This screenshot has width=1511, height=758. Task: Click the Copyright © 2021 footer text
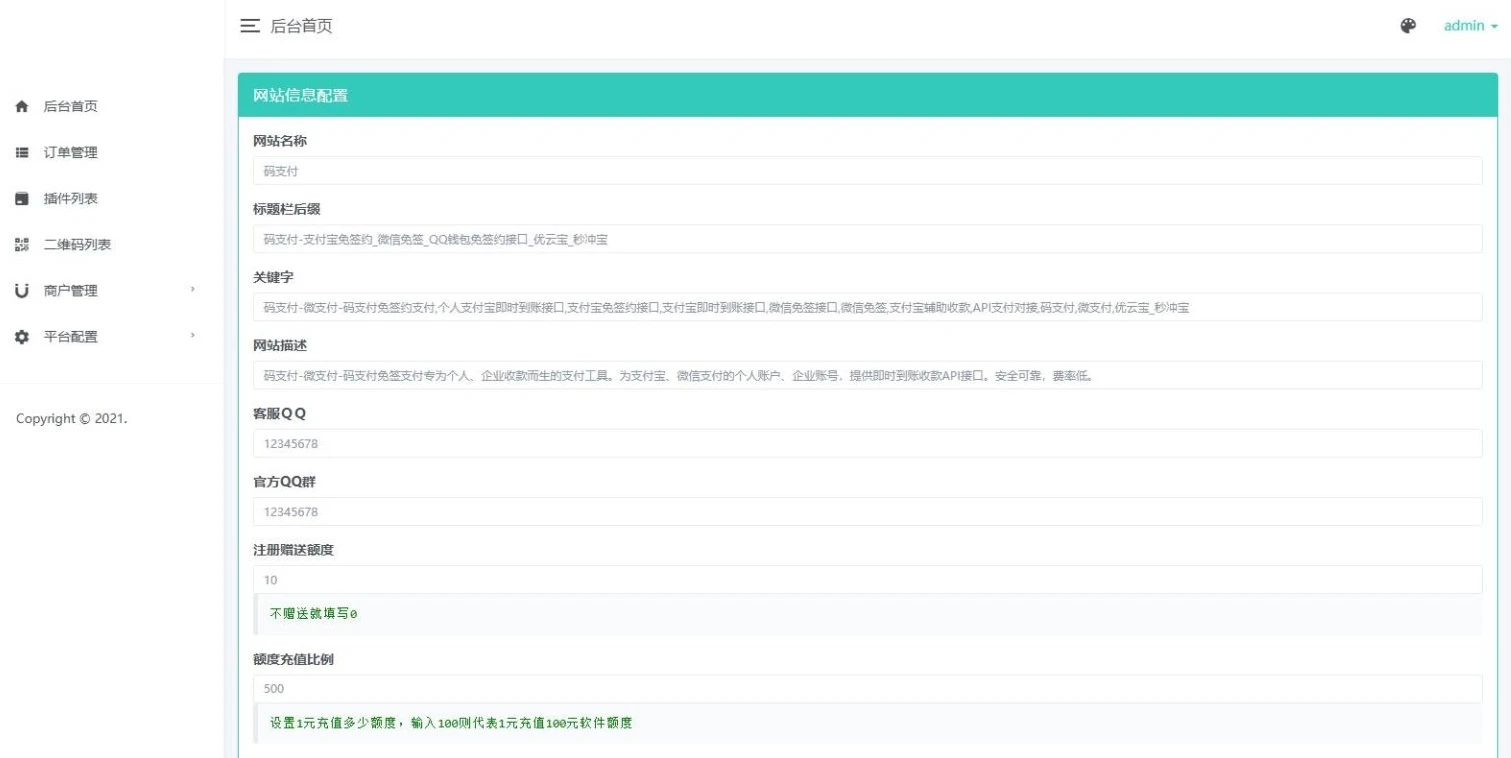[x=72, y=418]
